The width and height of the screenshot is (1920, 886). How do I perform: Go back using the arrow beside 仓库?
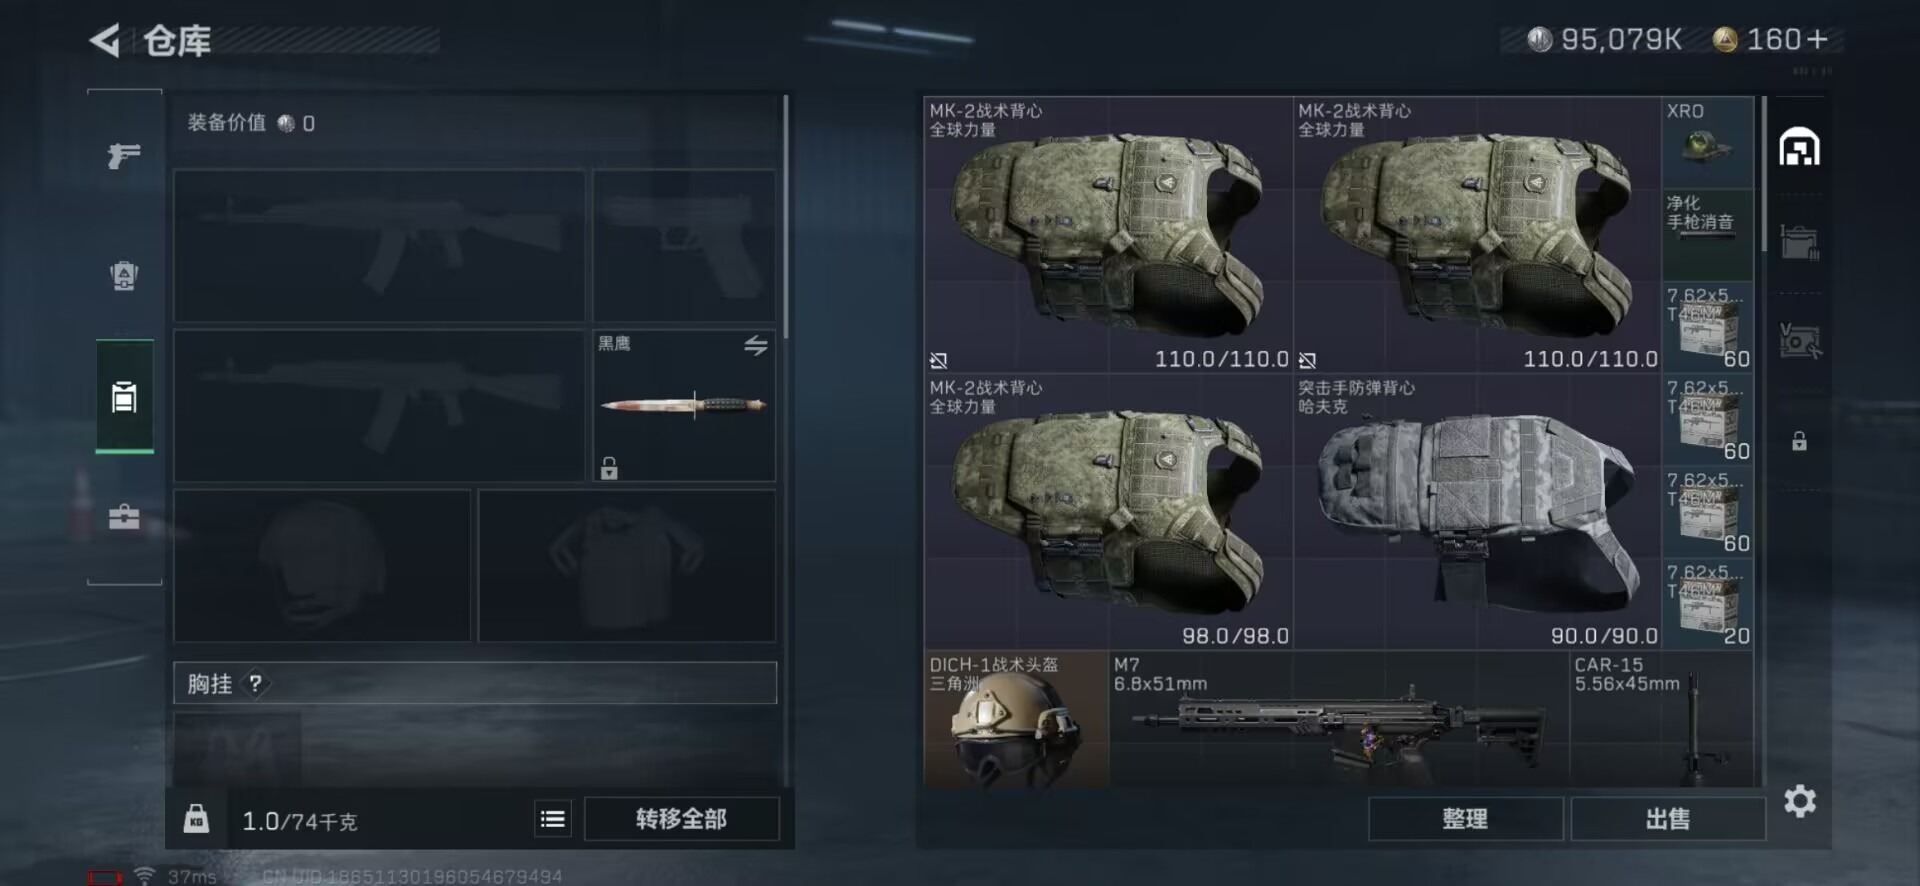(105, 41)
